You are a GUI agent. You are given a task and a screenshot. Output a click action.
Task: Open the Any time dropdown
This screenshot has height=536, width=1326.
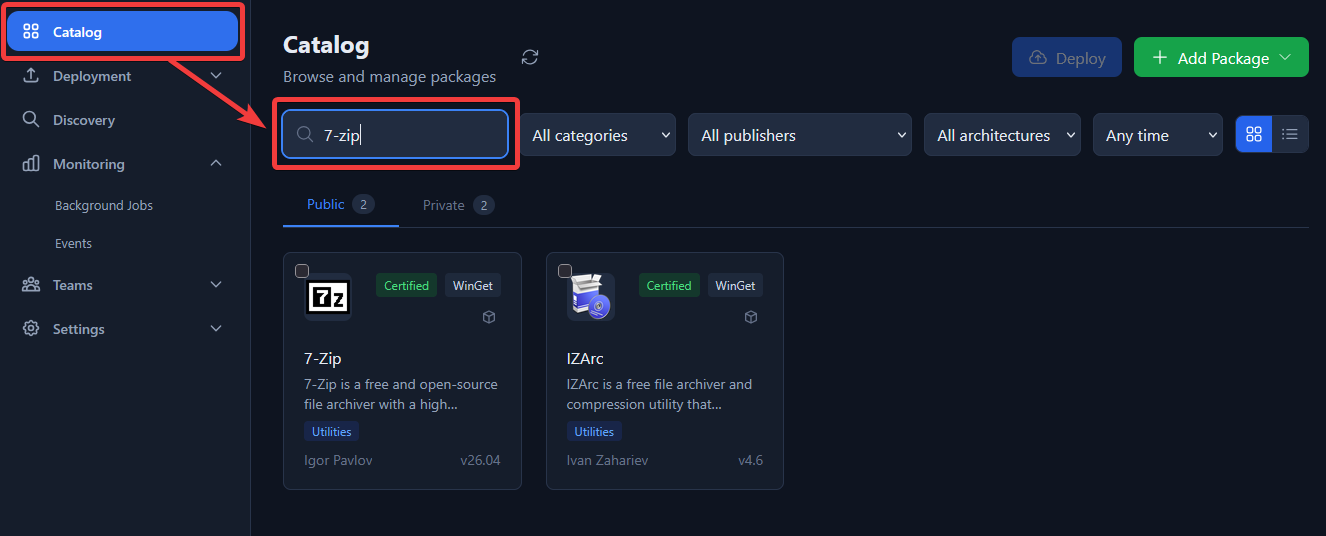click(1158, 135)
